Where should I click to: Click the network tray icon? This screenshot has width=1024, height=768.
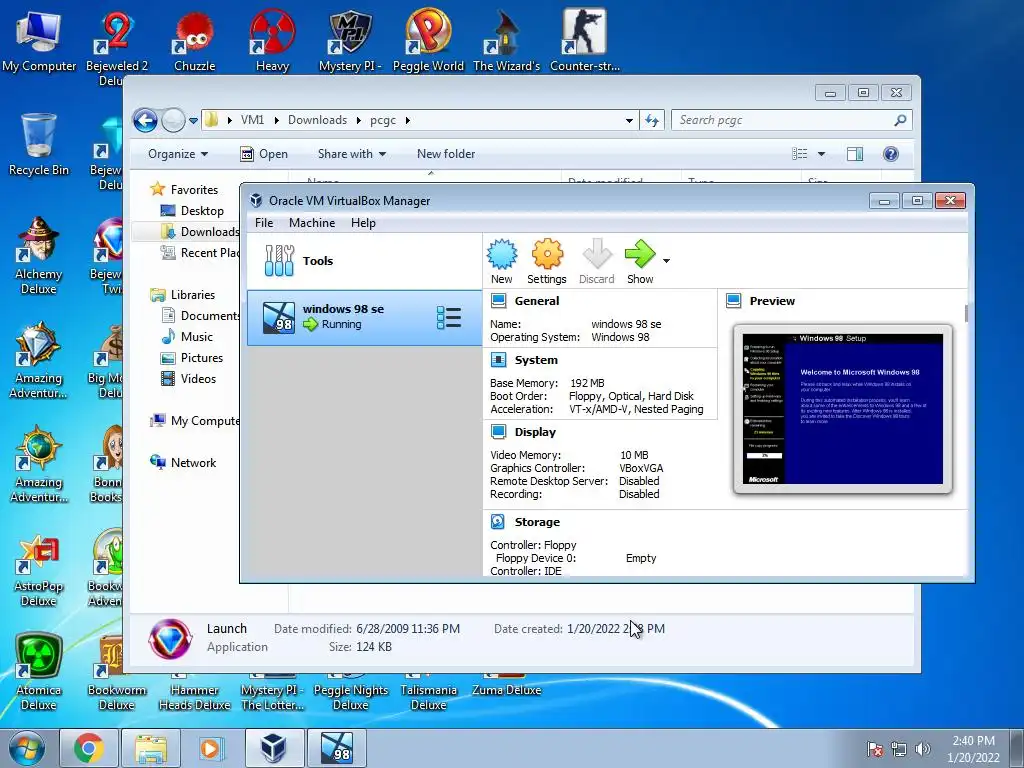(x=899, y=749)
